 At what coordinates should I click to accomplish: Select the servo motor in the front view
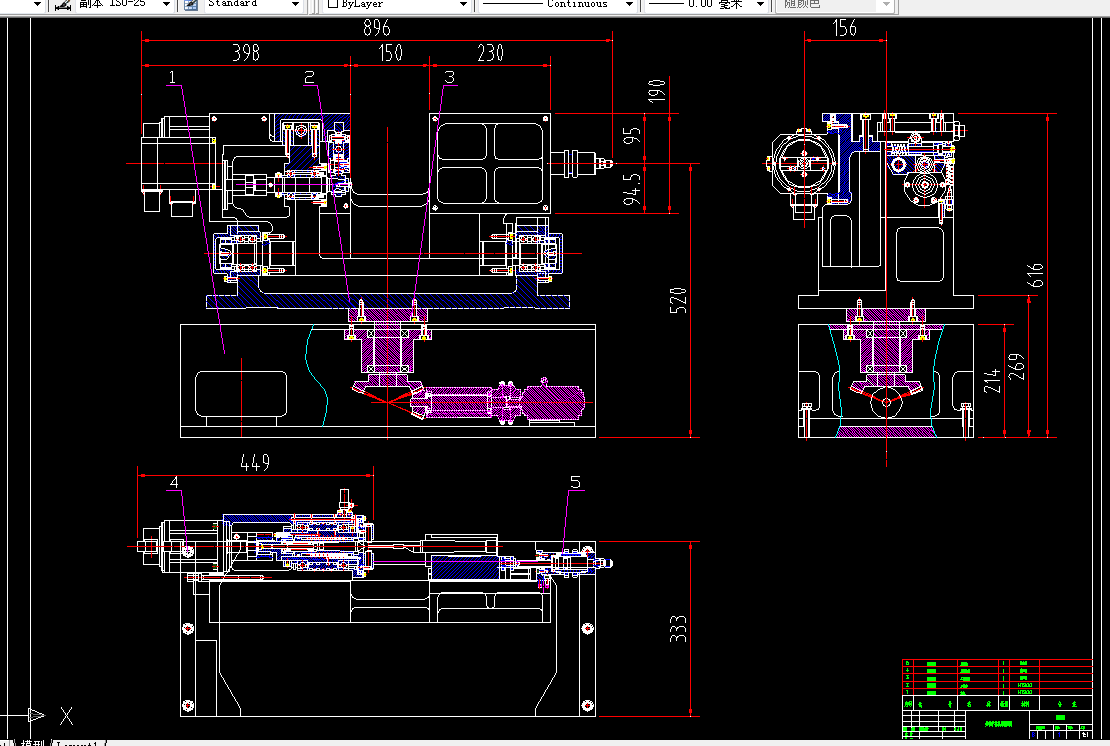pyautogui.click(x=176, y=166)
